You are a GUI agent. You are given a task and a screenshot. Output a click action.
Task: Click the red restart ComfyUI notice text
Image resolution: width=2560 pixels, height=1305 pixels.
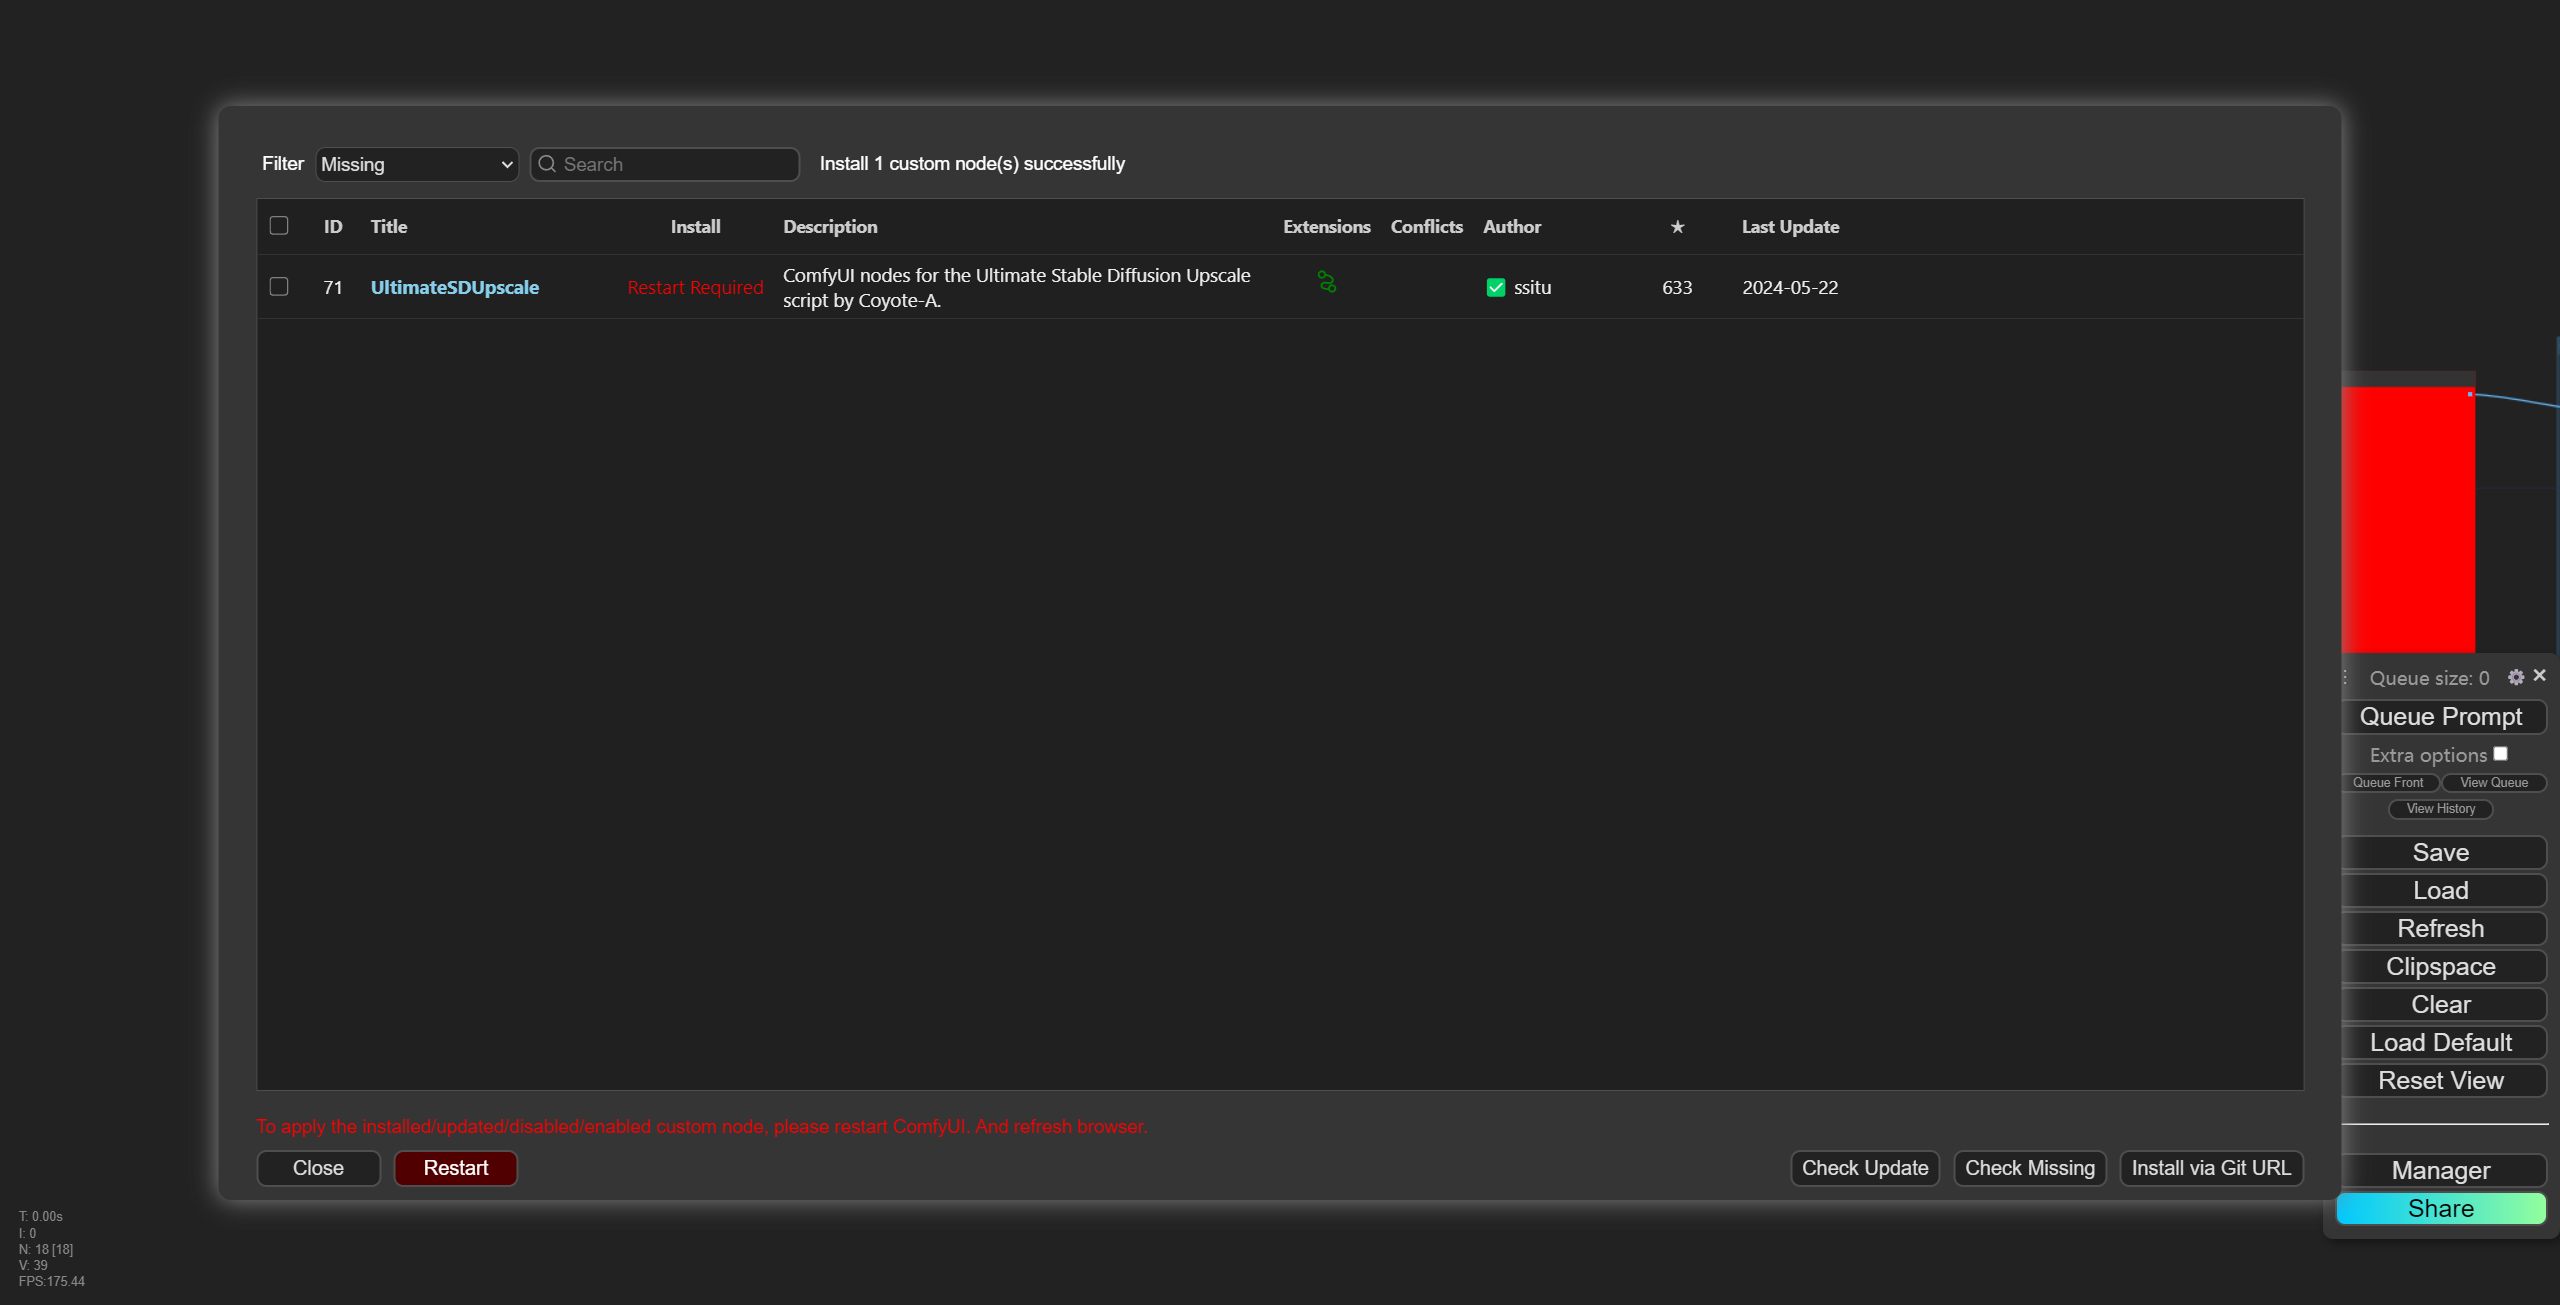[x=701, y=1127]
